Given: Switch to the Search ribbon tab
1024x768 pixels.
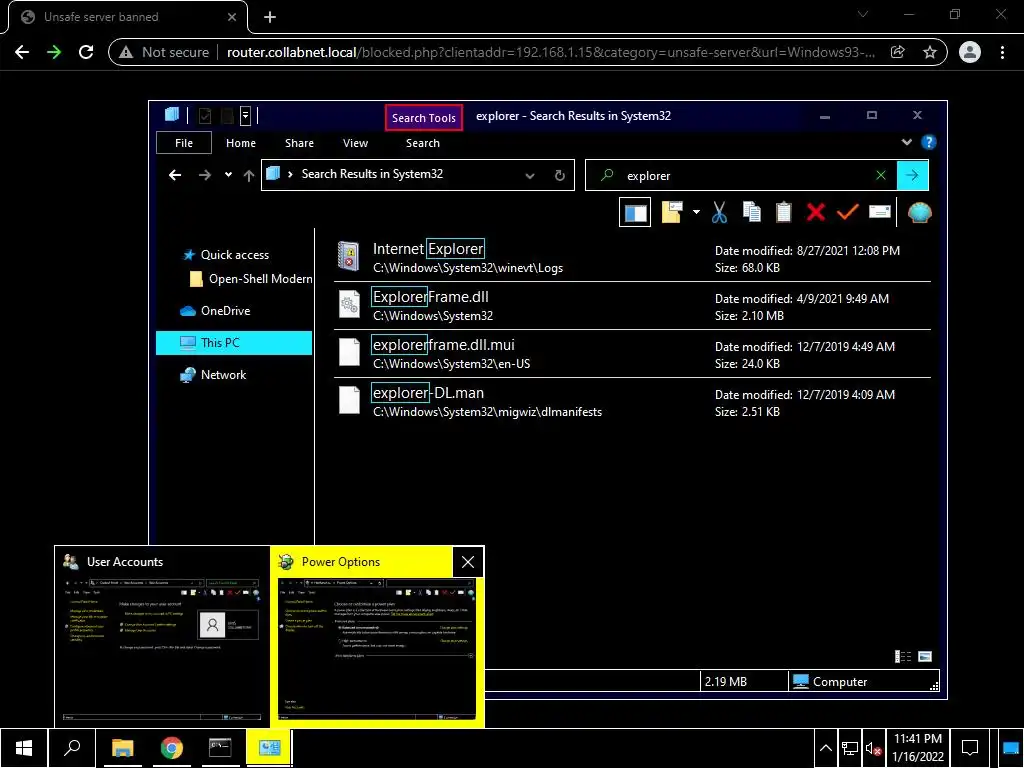Looking at the screenshot, I should tap(423, 143).
